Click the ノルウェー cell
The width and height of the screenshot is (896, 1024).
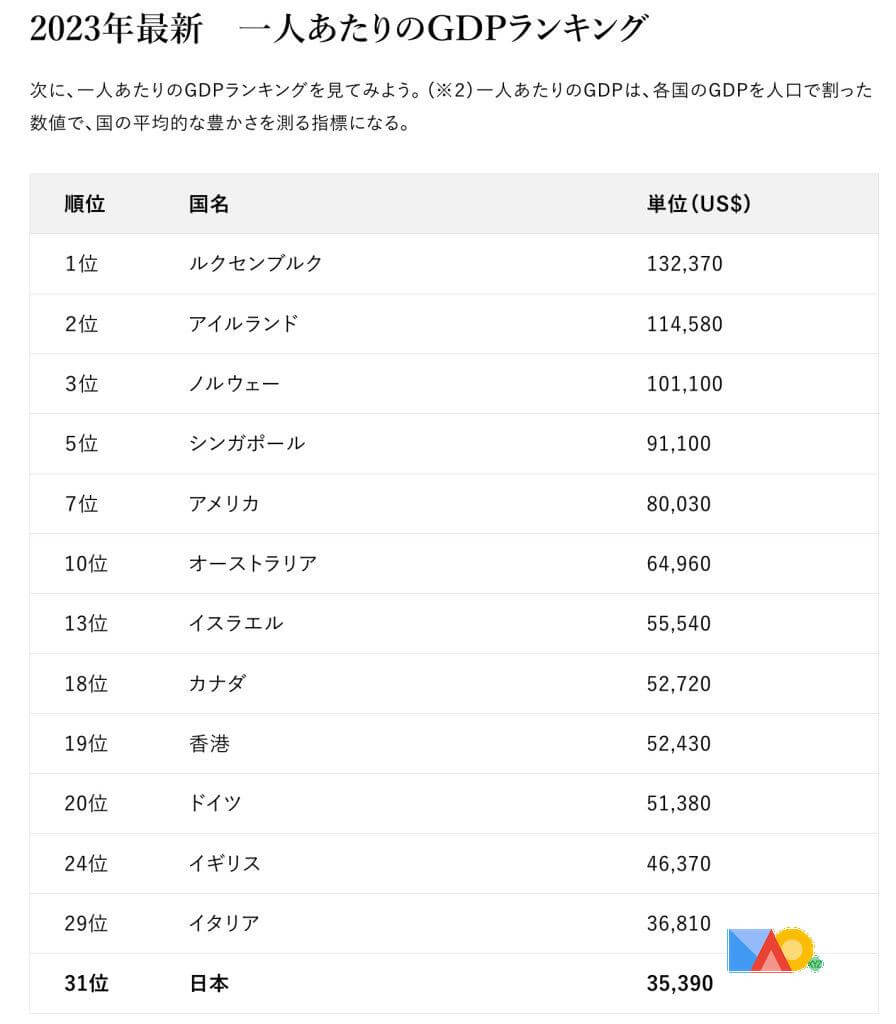point(234,384)
